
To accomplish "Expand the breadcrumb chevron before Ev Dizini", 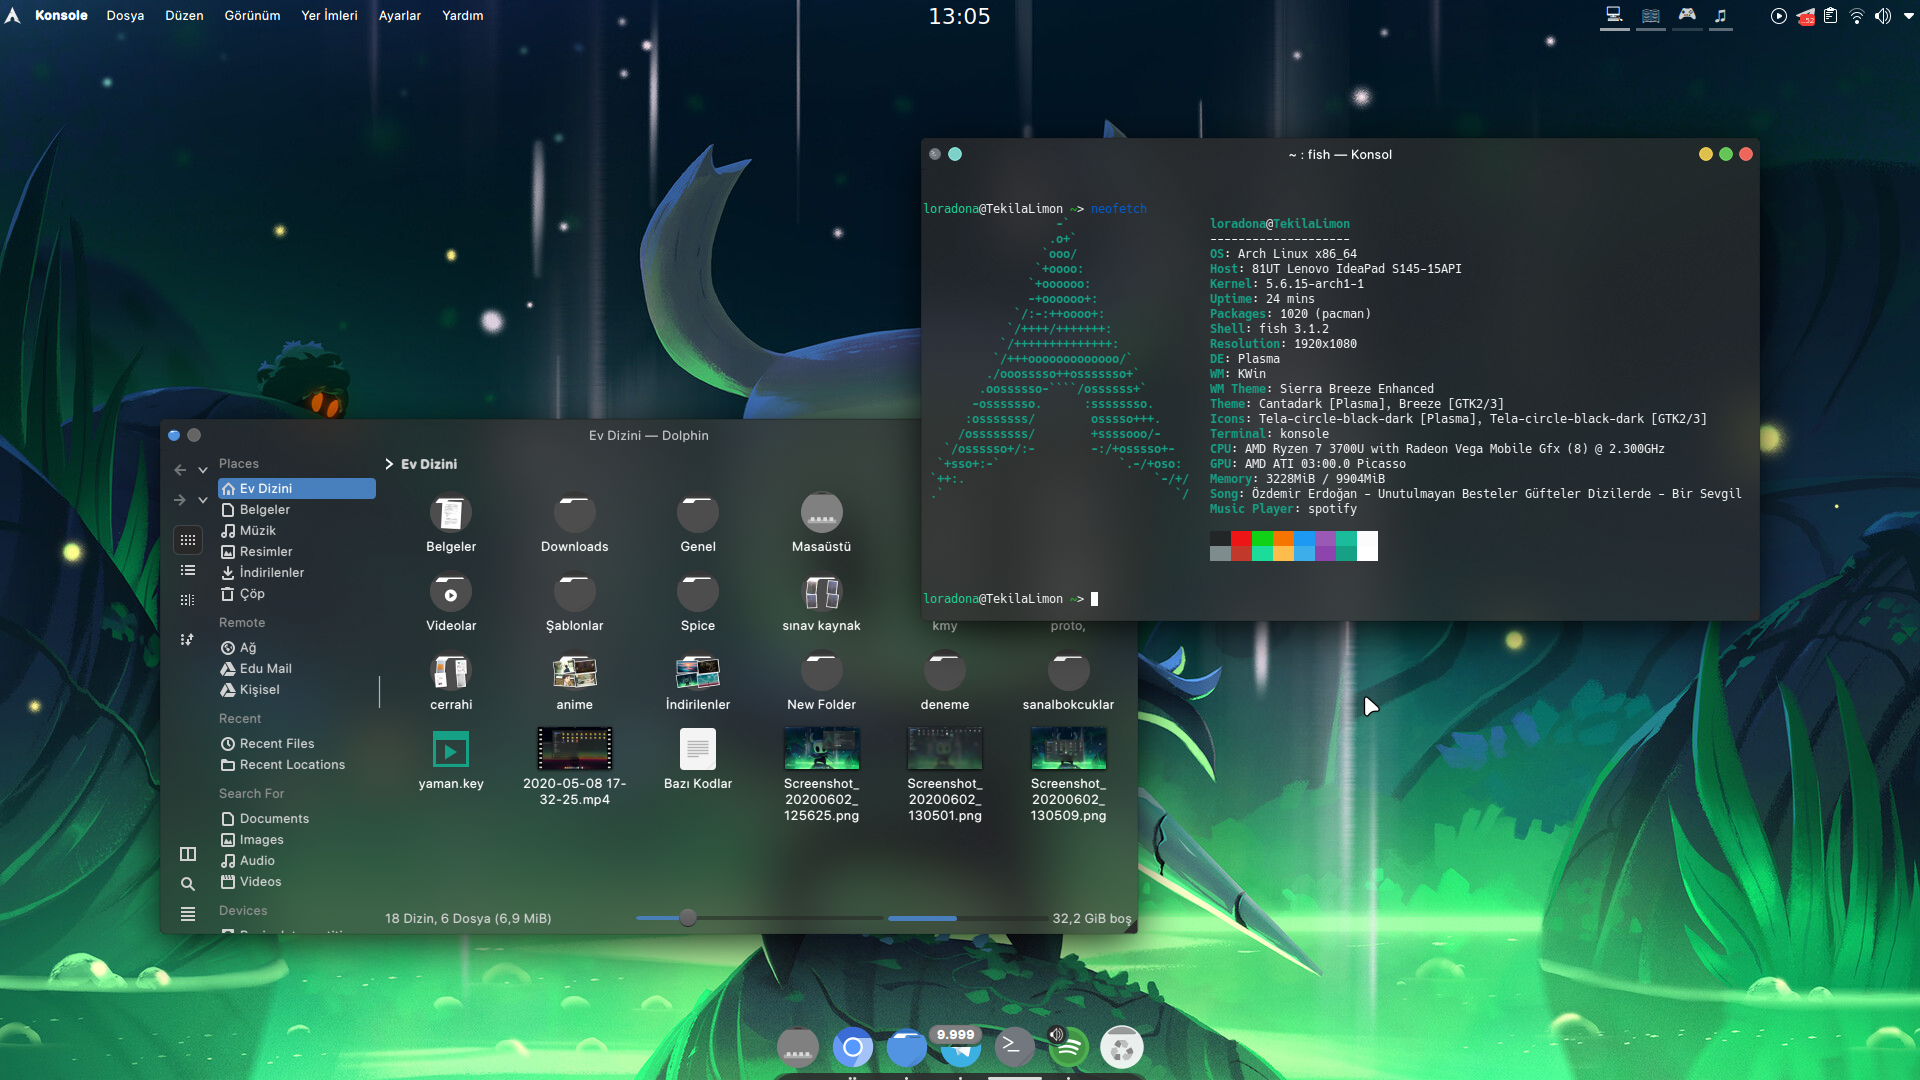I will [389, 464].
